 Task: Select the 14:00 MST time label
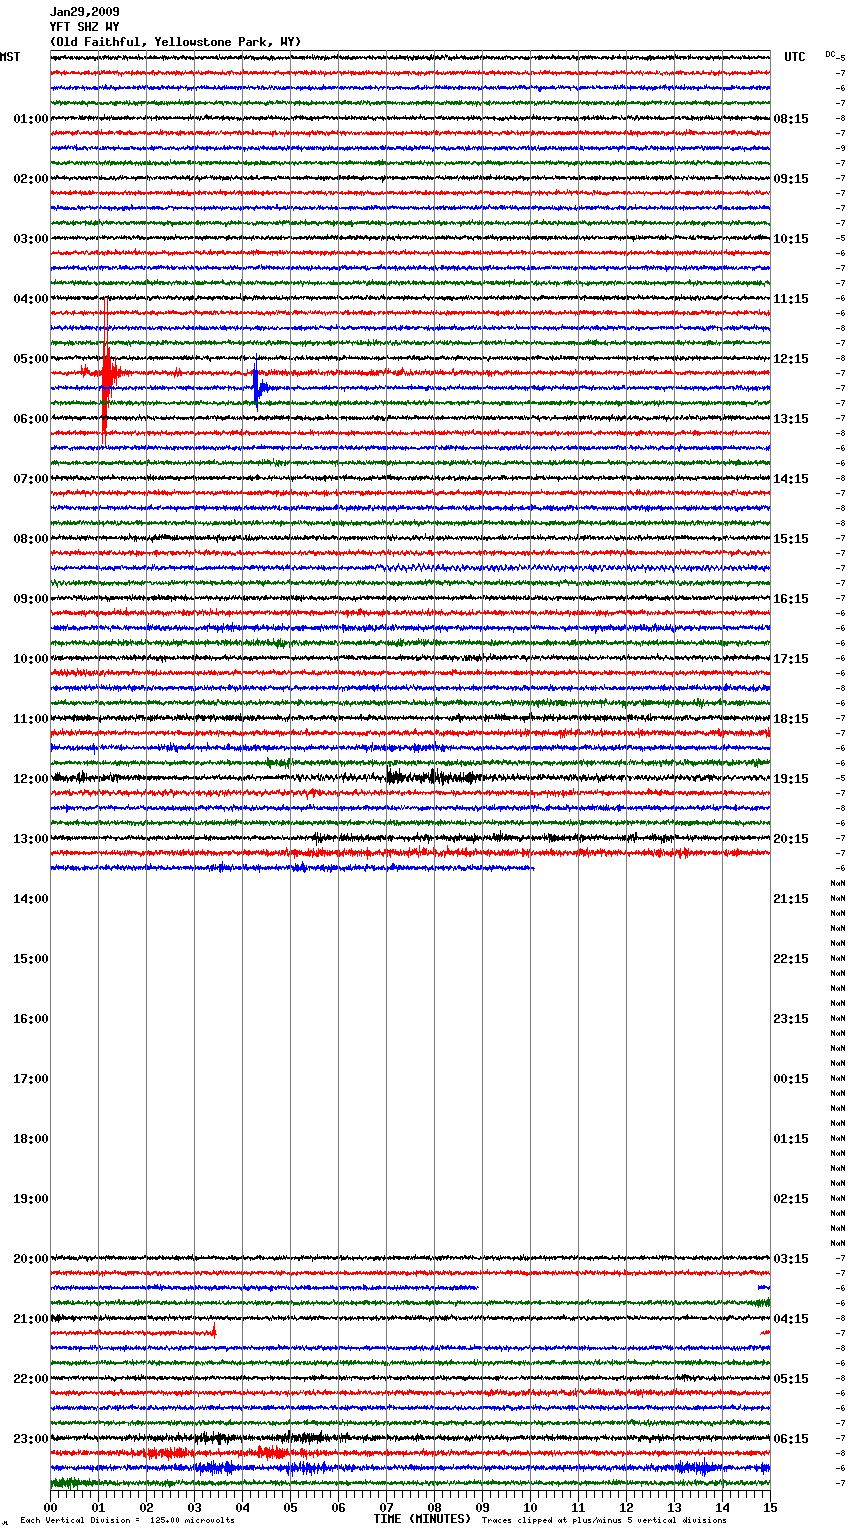point(31,899)
